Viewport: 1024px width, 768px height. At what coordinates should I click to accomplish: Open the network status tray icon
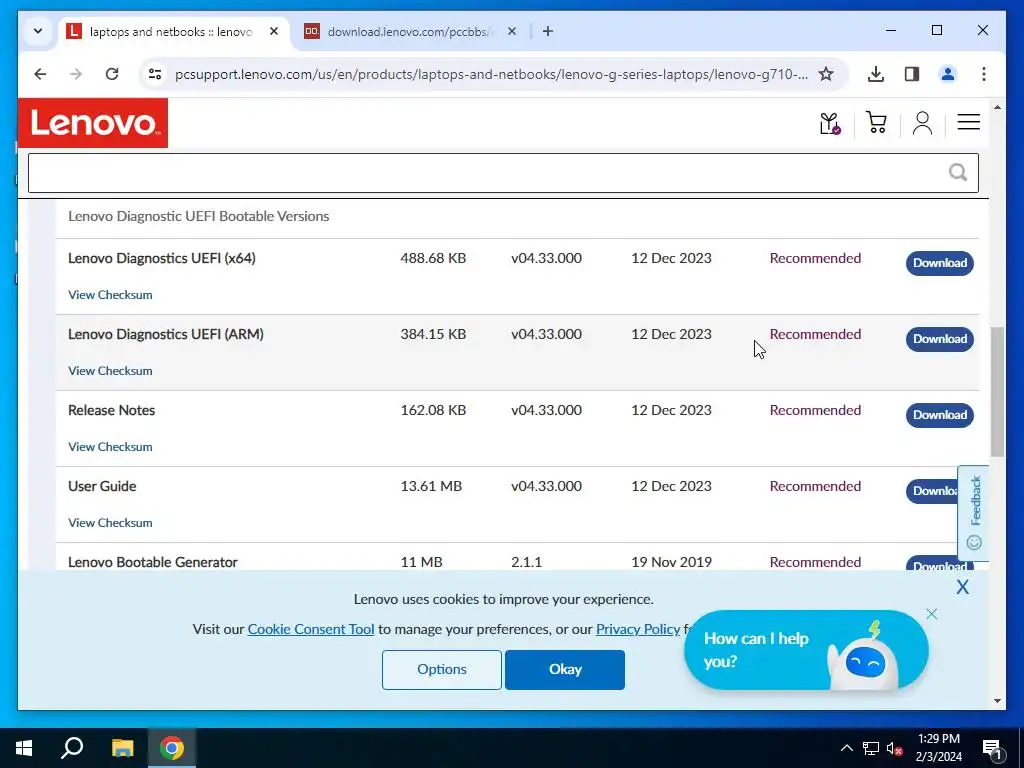tap(871, 748)
